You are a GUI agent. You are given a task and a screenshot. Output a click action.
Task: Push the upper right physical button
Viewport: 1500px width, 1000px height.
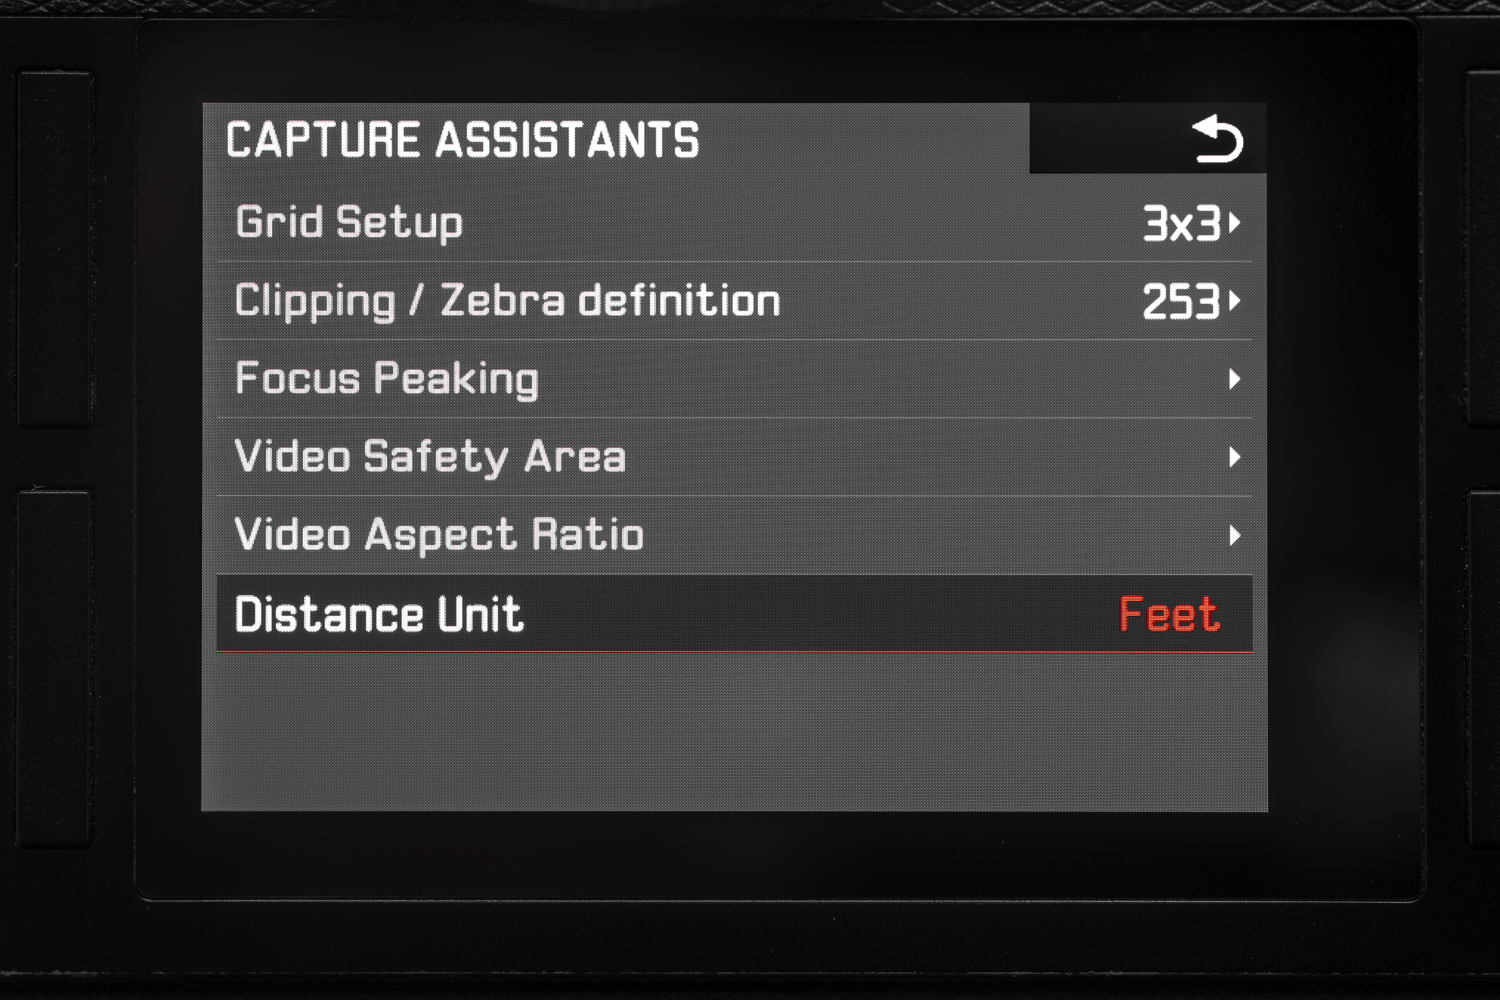[1484, 248]
